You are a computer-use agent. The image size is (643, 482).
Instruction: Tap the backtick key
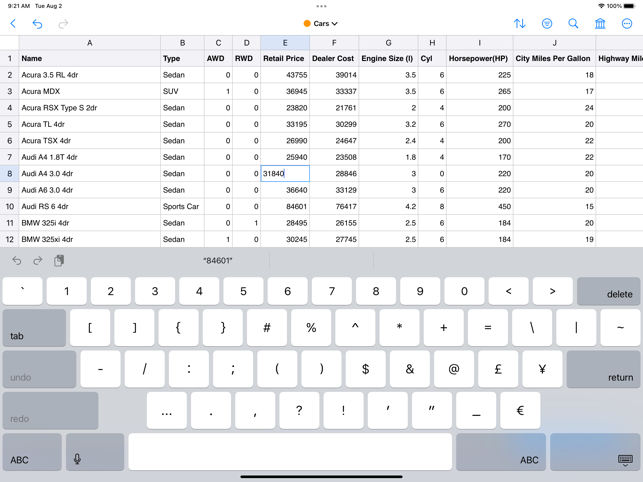tap(23, 291)
